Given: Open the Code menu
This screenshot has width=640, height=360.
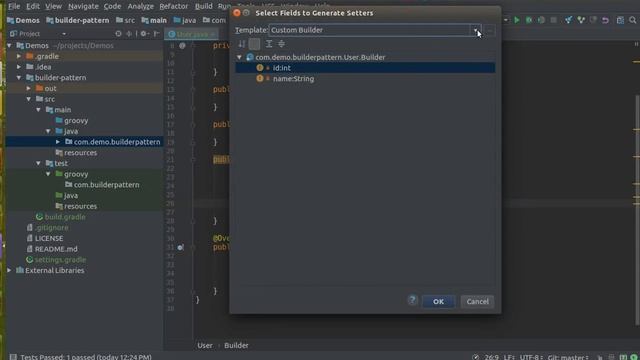Looking at the screenshot, I should [x=112, y=6].
